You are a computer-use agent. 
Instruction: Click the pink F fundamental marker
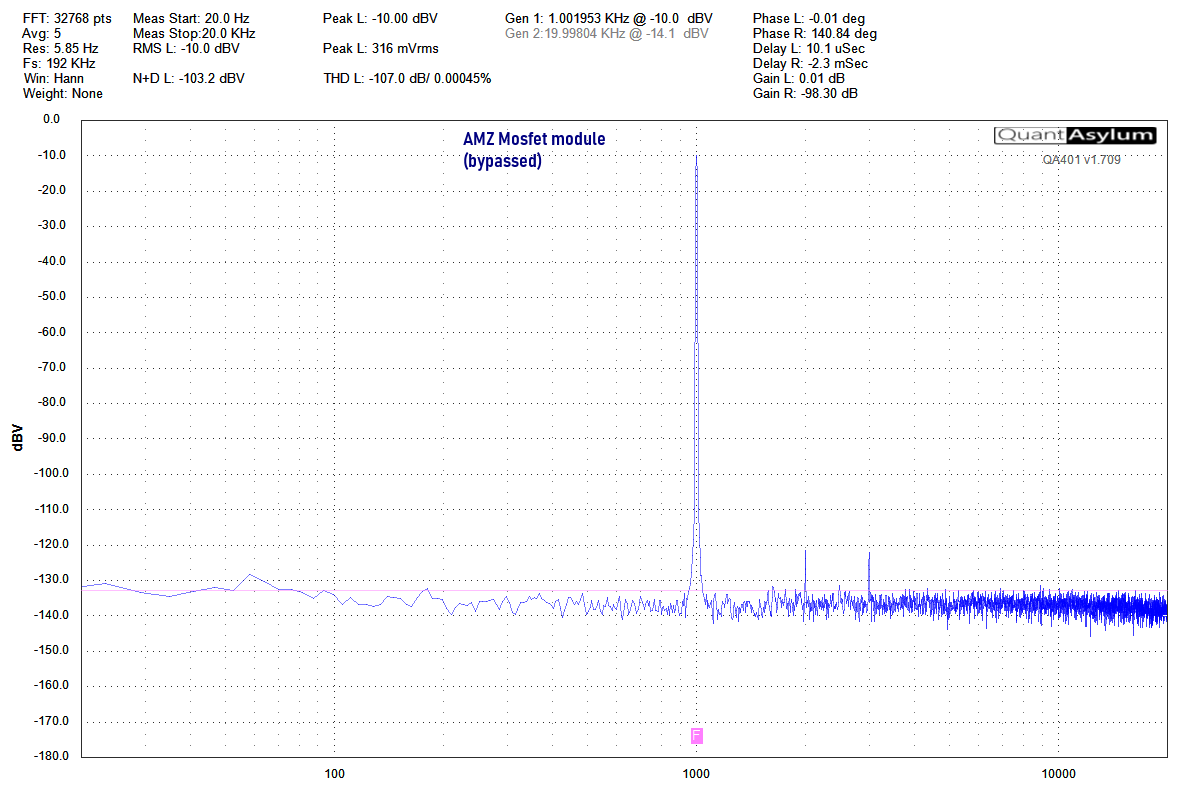[x=697, y=736]
